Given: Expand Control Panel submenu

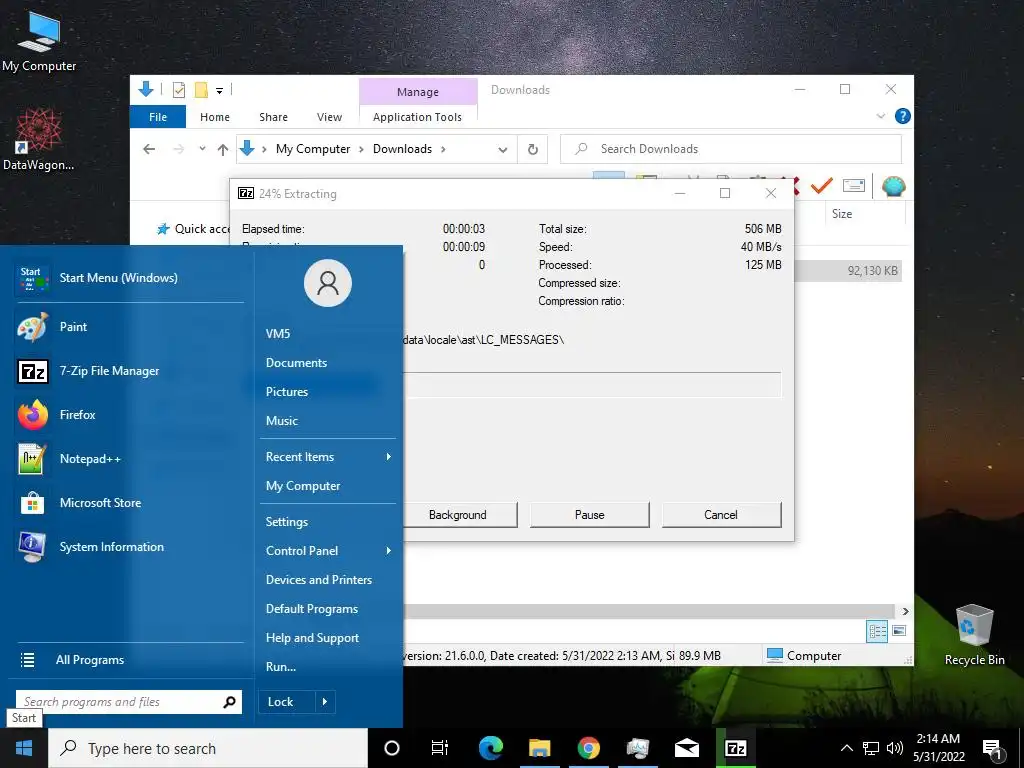Looking at the screenshot, I should pyautogui.click(x=389, y=551).
